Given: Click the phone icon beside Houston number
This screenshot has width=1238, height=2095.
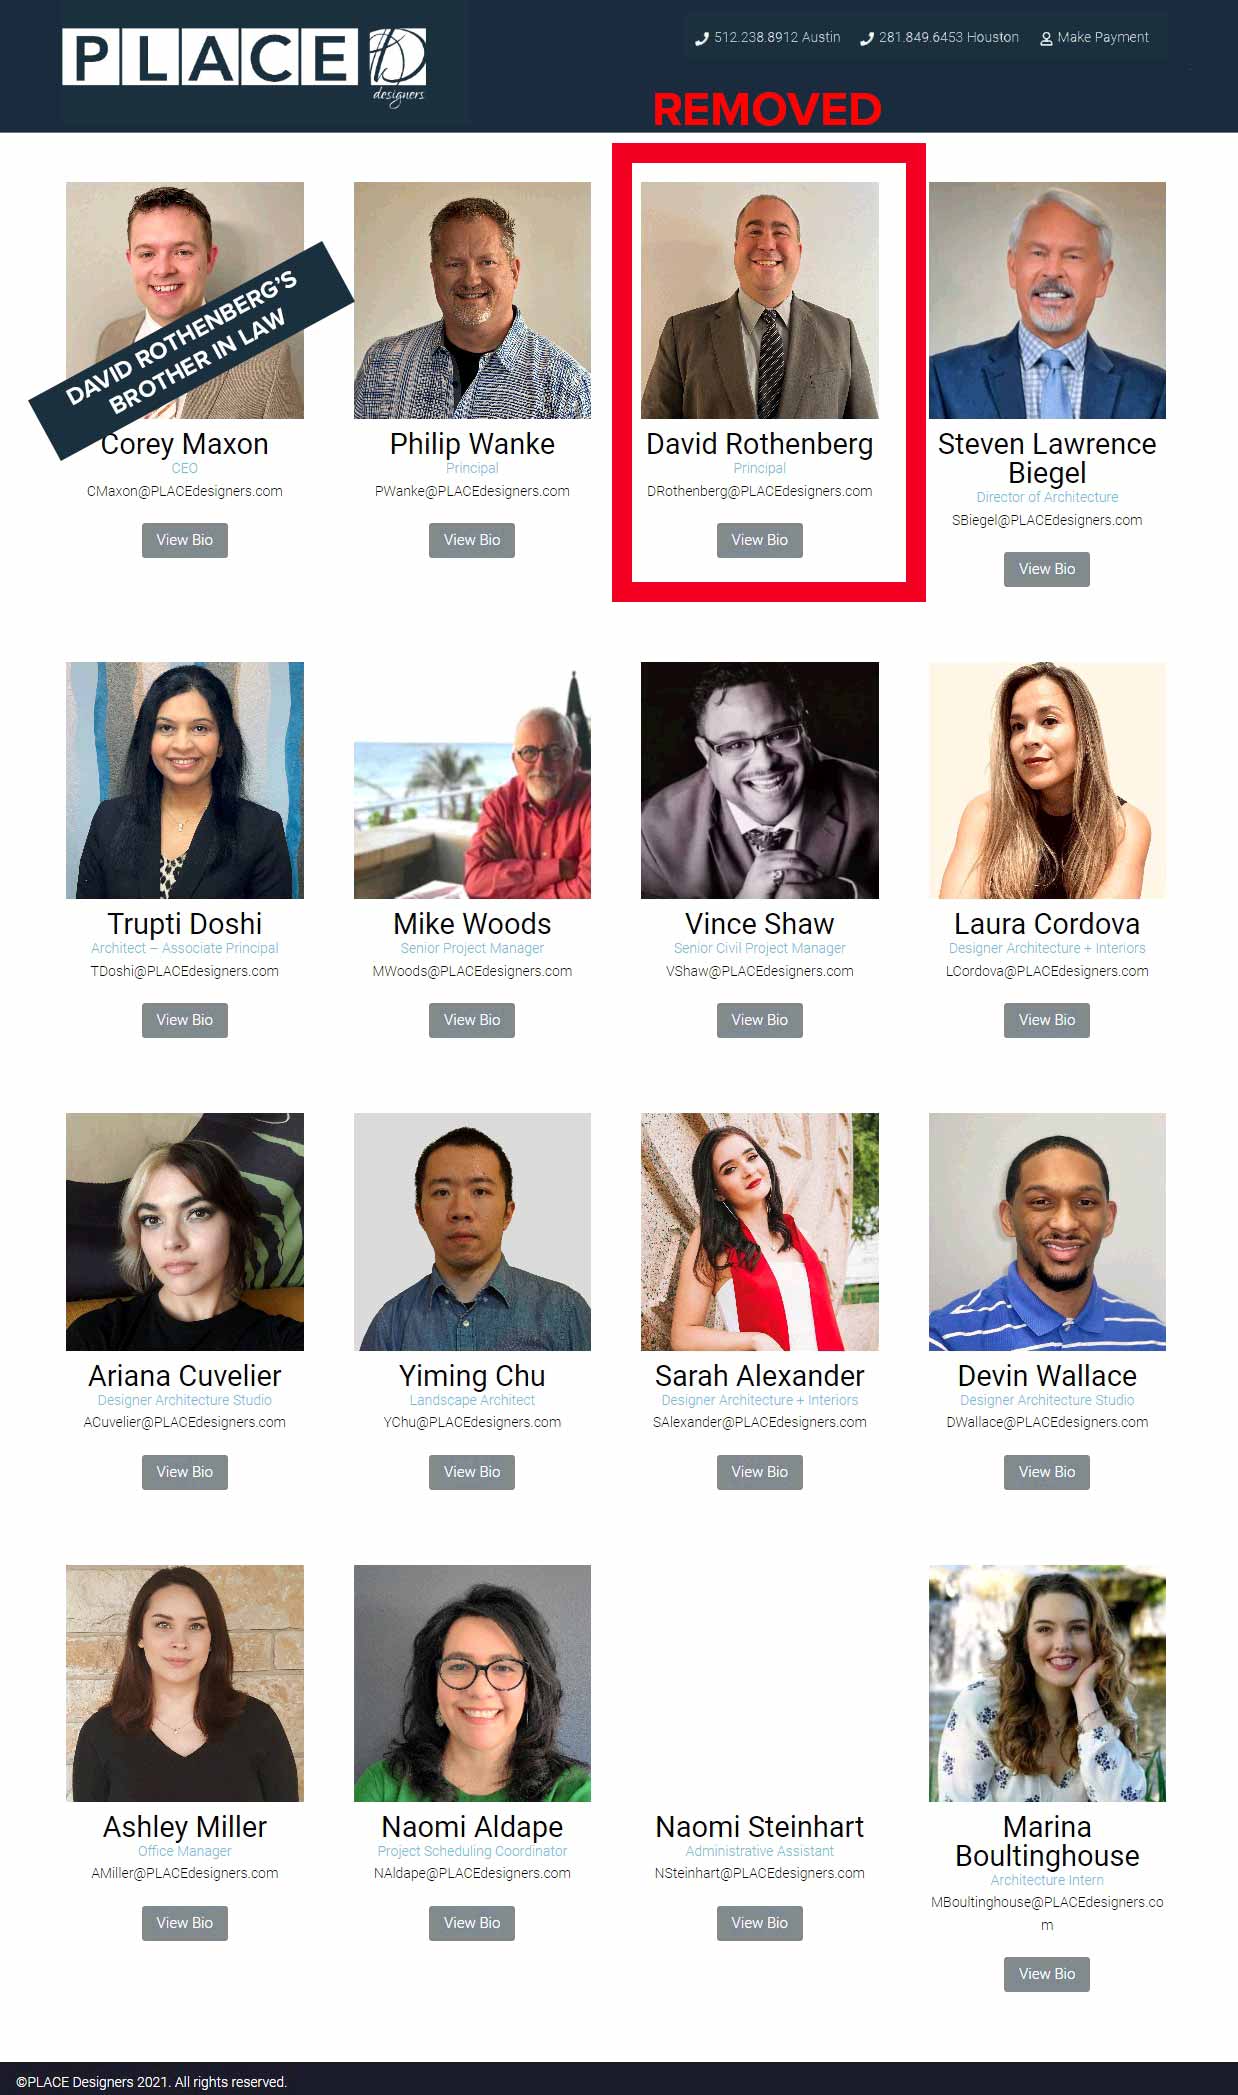Looking at the screenshot, I should click(x=867, y=39).
